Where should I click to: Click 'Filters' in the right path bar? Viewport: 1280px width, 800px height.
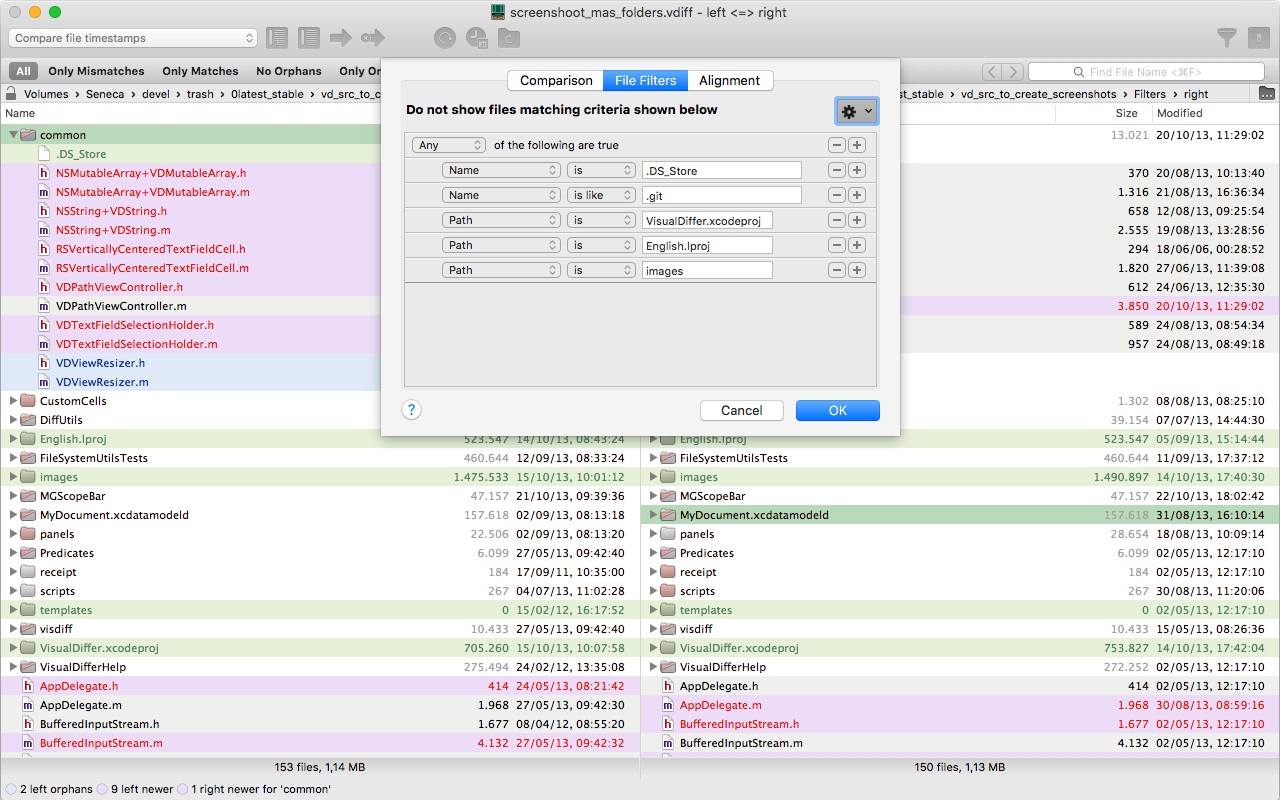click(1150, 94)
